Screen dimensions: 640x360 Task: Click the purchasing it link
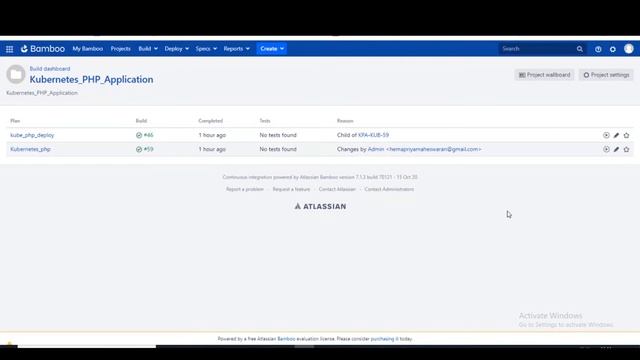pyautogui.click(x=384, y=339)
